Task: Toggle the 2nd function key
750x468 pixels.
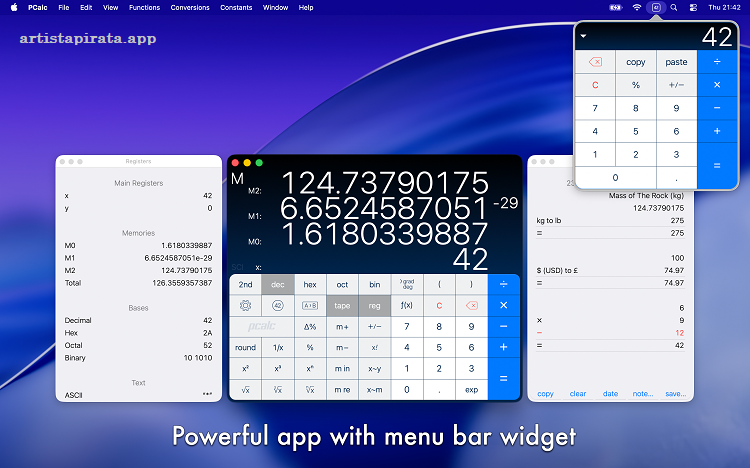Action: (x=245, y=284)
